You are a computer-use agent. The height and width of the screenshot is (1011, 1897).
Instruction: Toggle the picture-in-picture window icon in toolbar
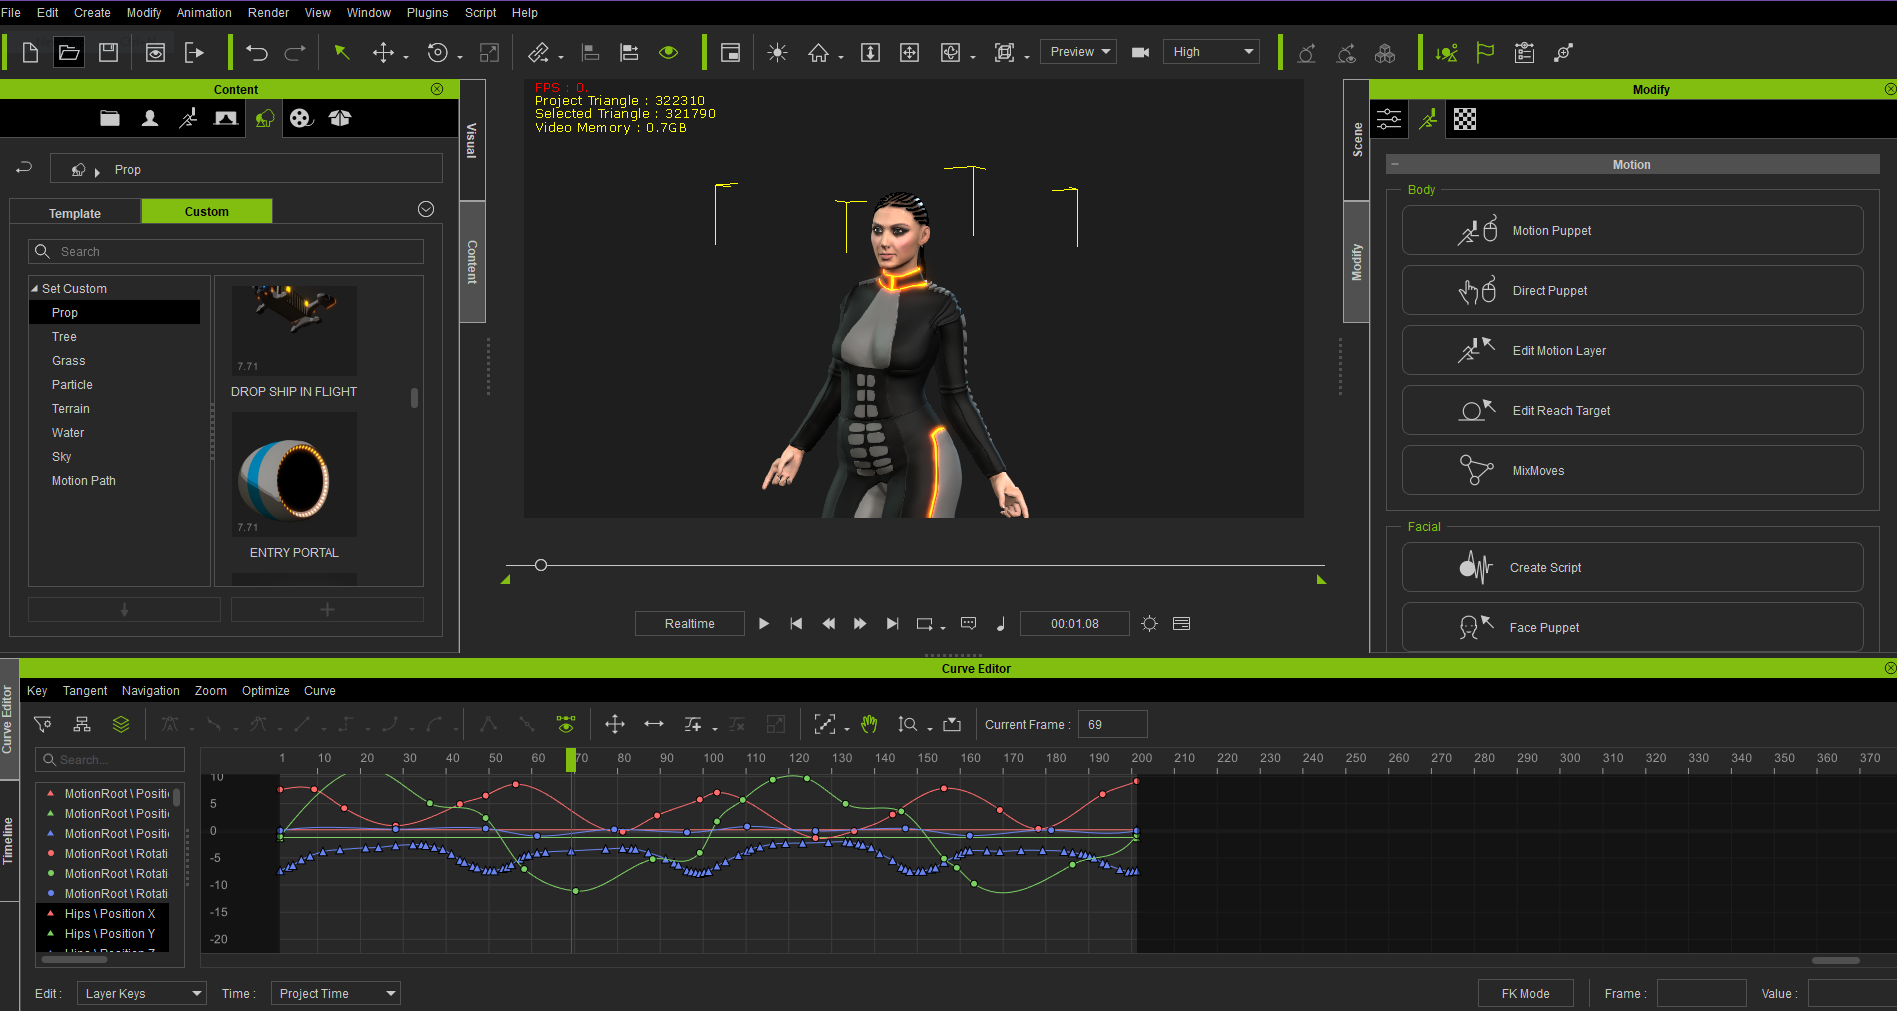pos(731,53)
